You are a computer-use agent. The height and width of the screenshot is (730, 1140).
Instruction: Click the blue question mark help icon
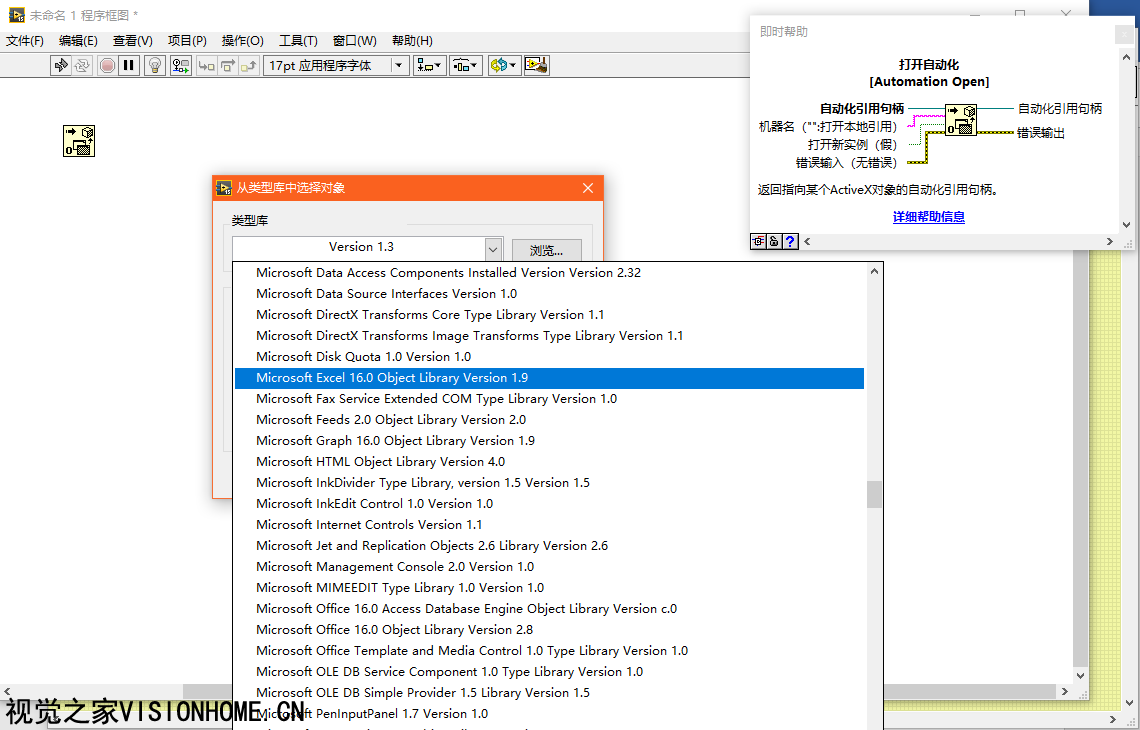click(790, 241)
